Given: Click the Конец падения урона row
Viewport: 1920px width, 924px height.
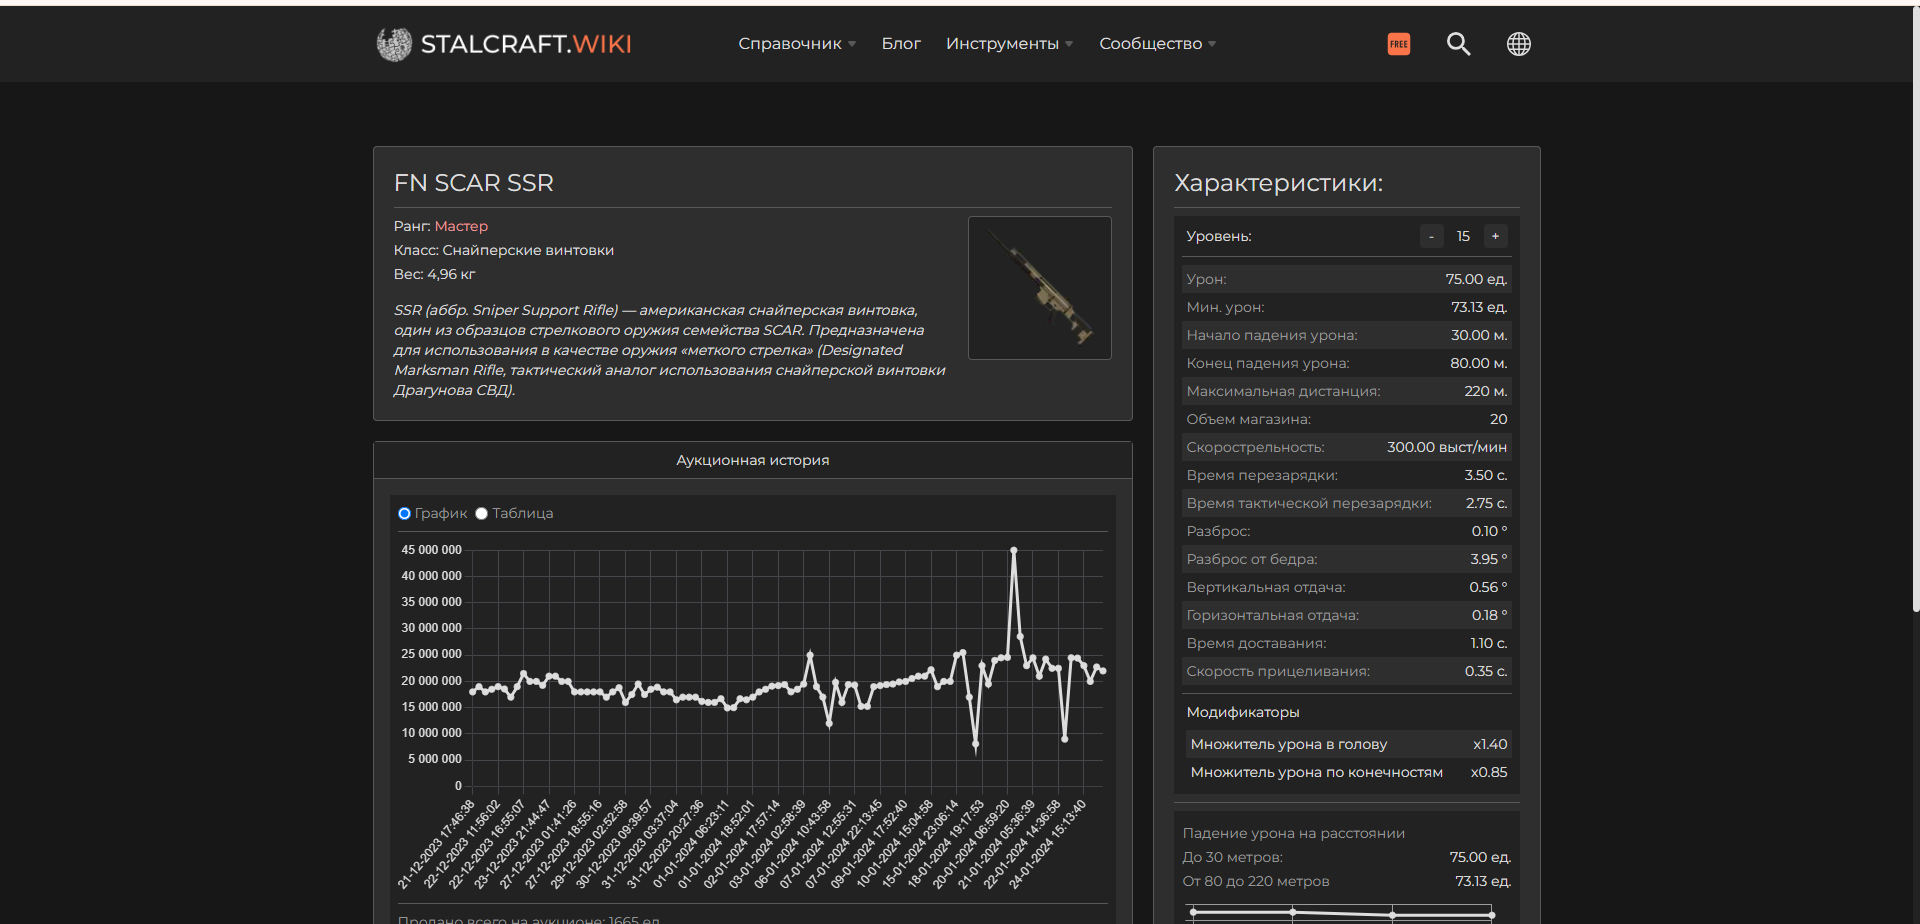Looking at the screenshot, I should point(1346,363).
